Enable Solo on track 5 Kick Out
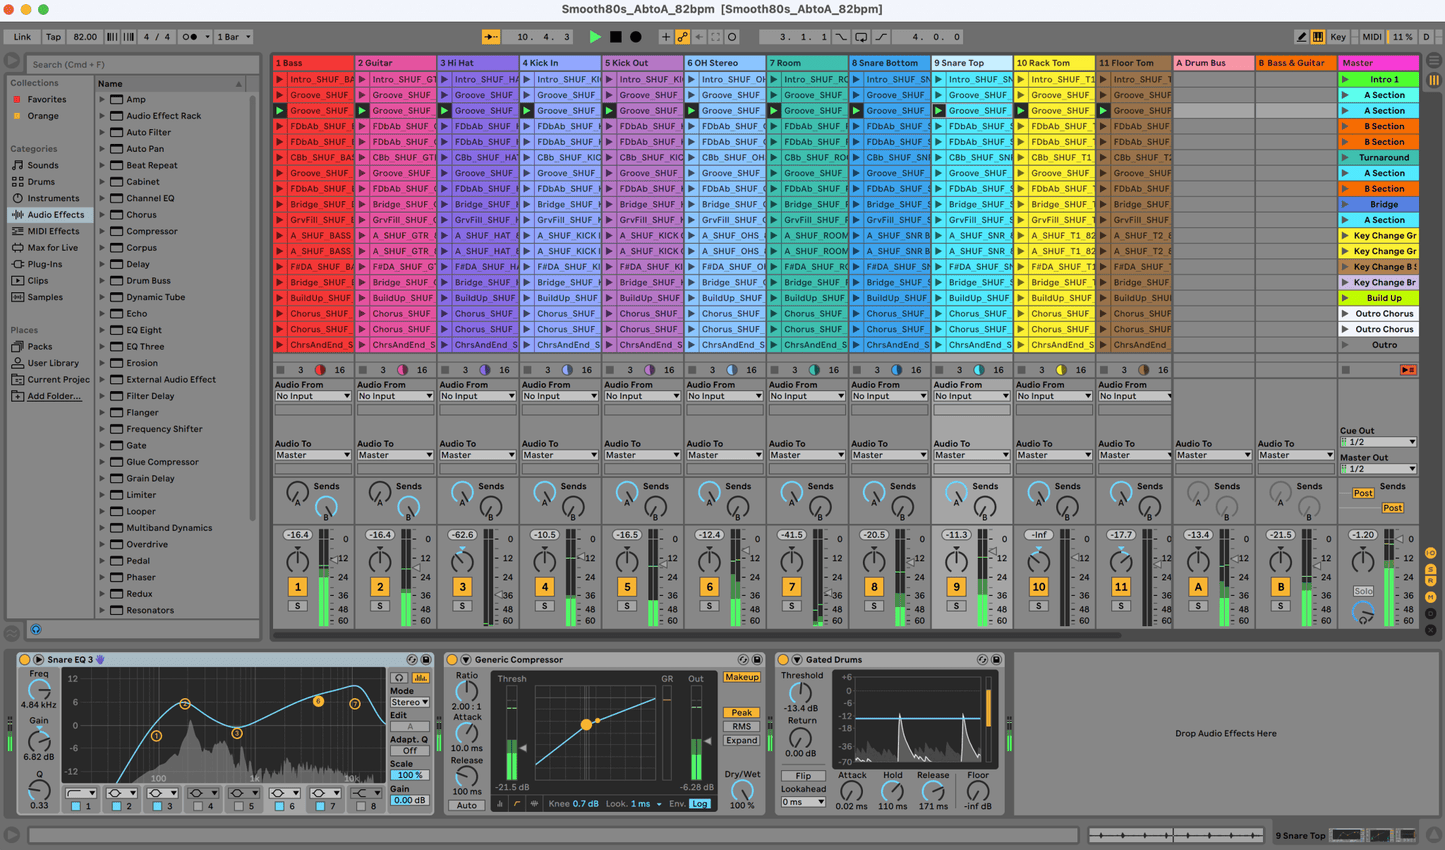The height and width of the screenshot is (850, 1445). click(627, 606)
